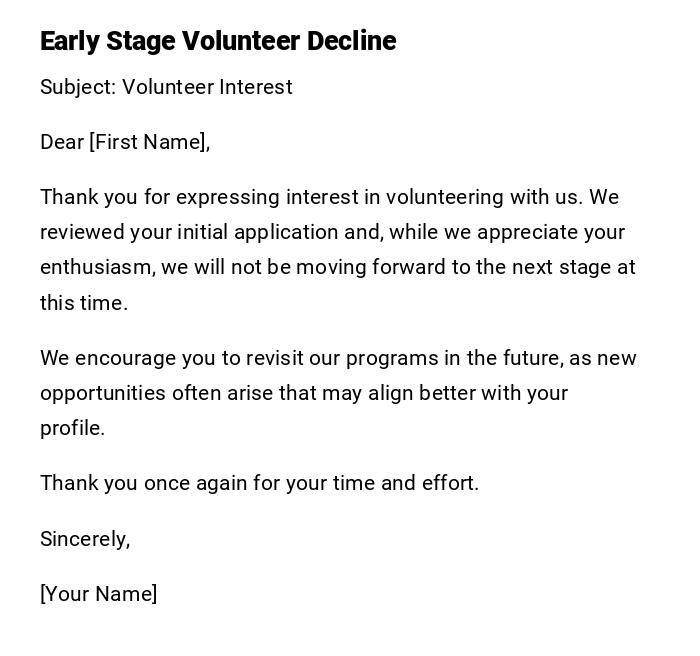Click the word 'Dear' in the greeting
The width and height of the screenshot is (700, 656).
point(61,142)
